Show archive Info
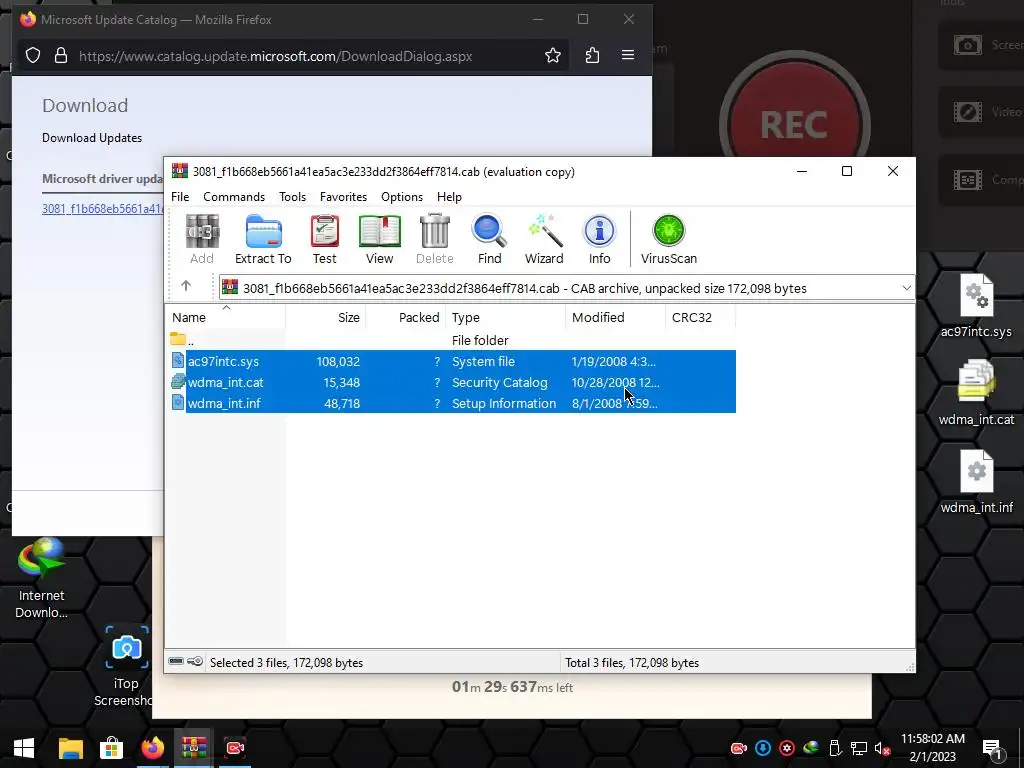The image size is (1024, 768). click(x=600, y=239)
